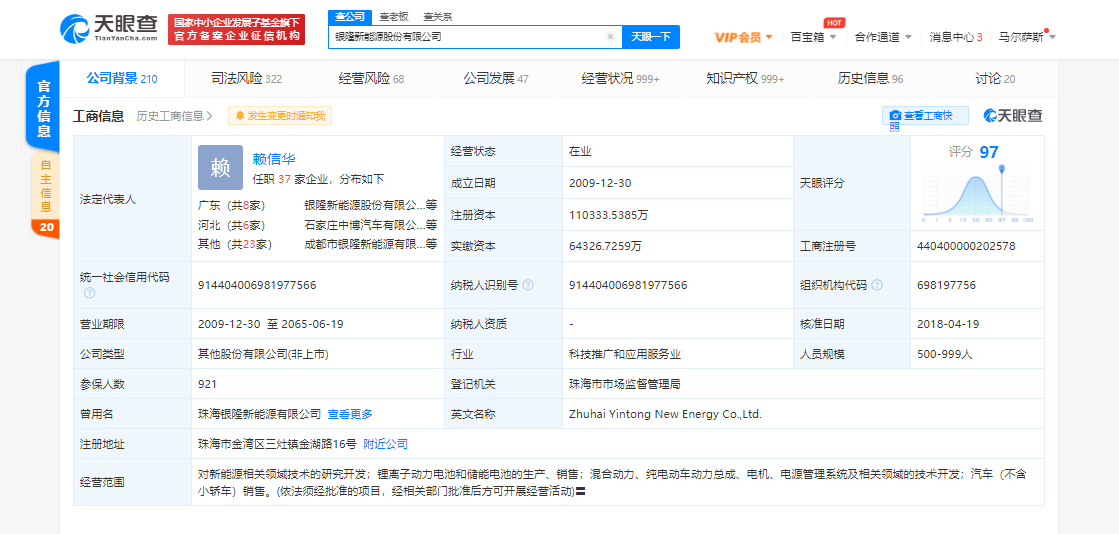Open the 经营状况 tab
The height and width of the screenshot is (534, 1119).
(620, 79)
